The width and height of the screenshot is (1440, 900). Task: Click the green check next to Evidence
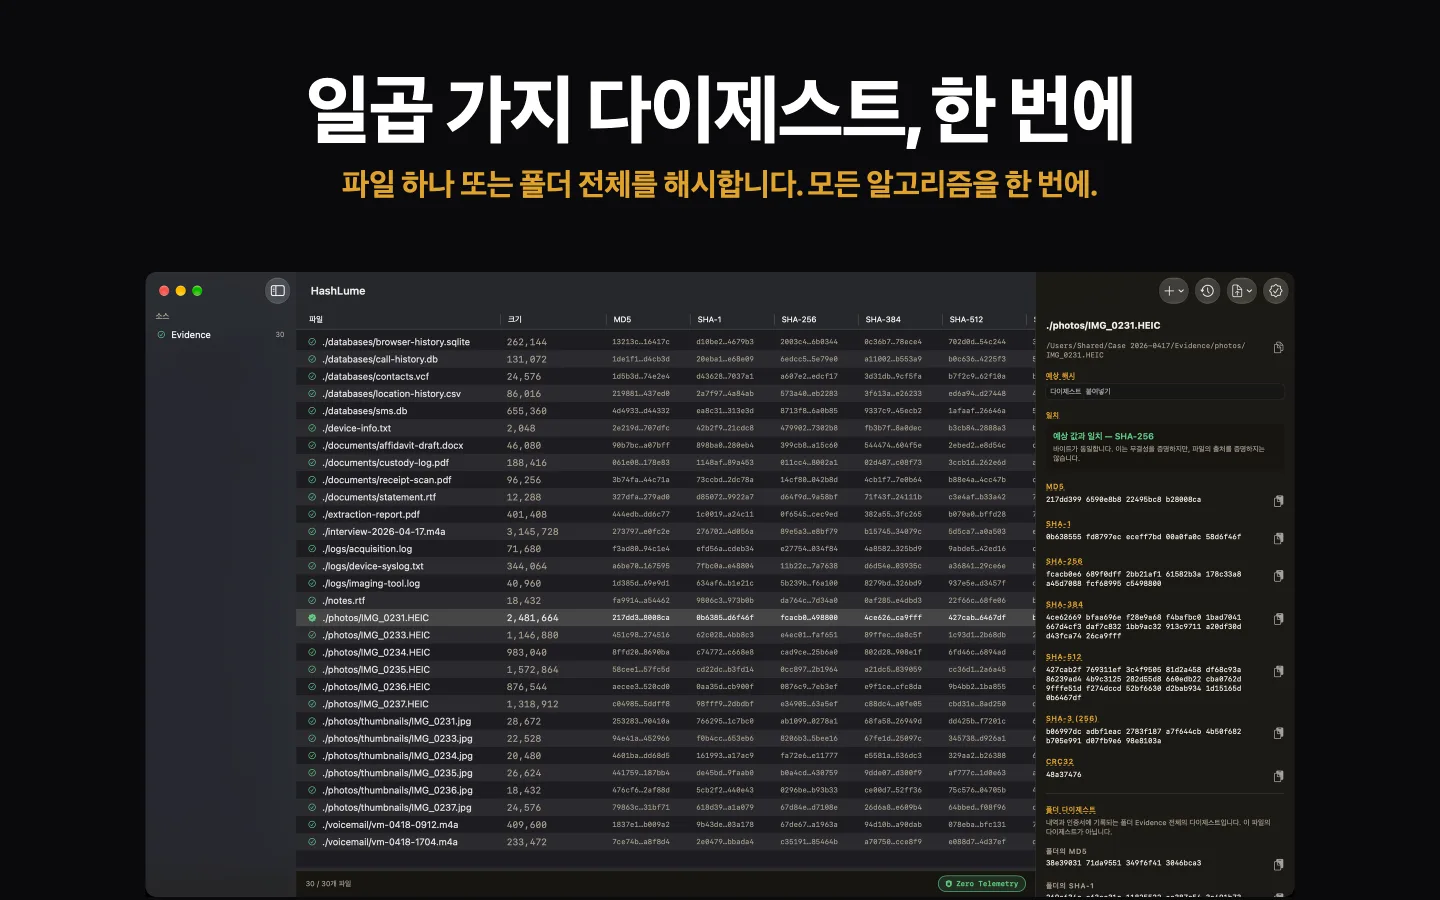162,335
